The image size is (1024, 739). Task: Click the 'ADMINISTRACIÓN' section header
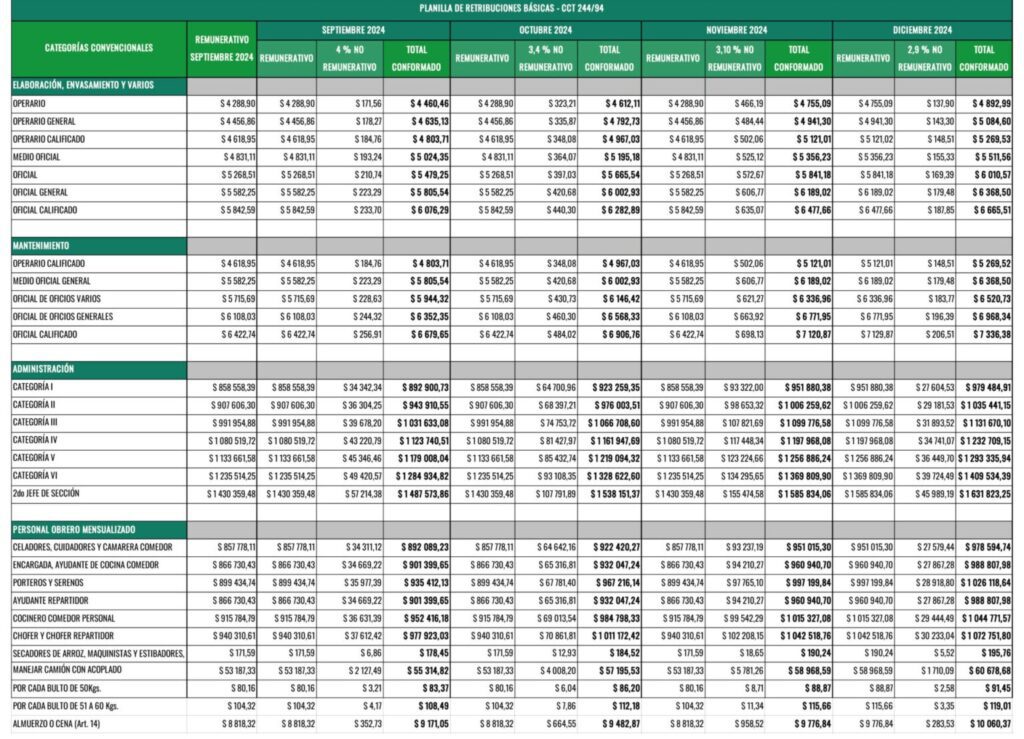pos(43,369)
